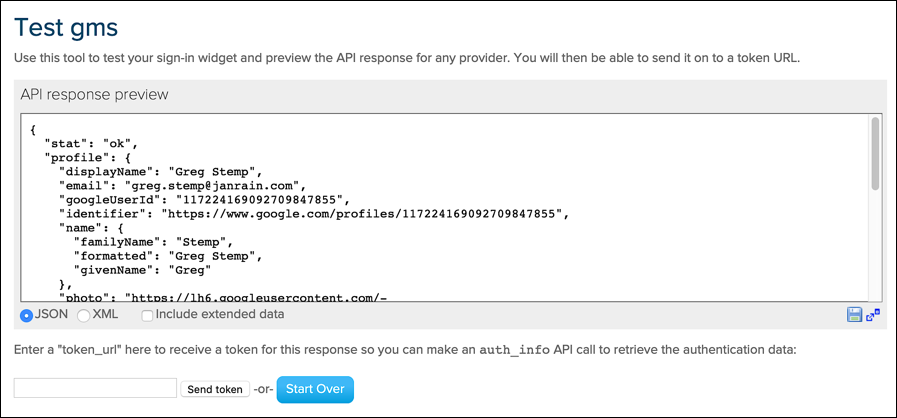Viewport: 897px width, 418px height.
Task: Click the token_url input field
Action: coord(95,388)
